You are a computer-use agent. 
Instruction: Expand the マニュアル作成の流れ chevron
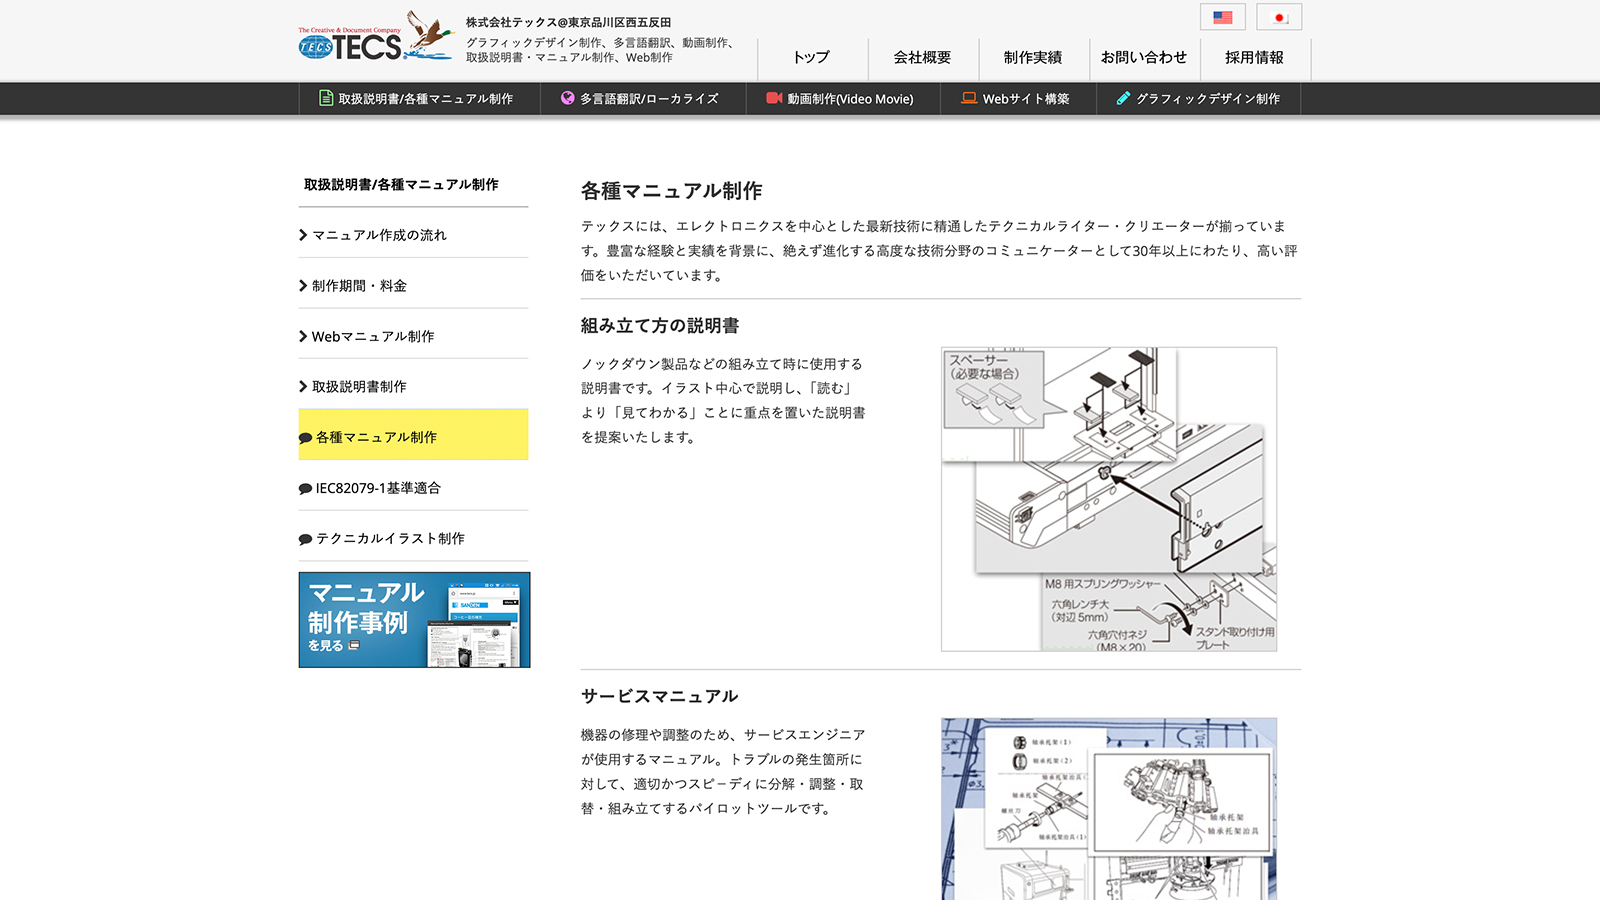pyautogui.click(x=301, y=234)
